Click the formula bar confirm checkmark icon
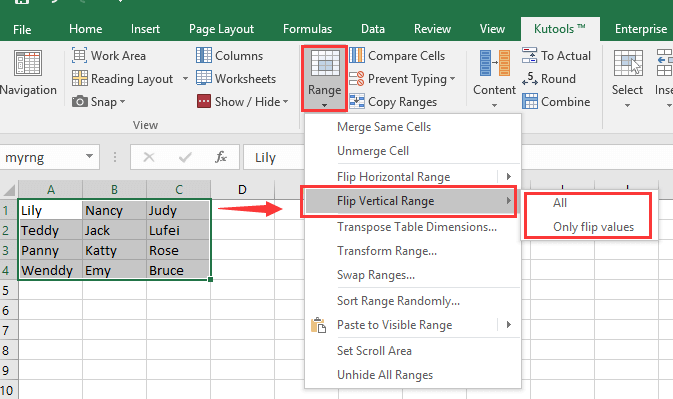673x399 pixels. tap(185, 157)
